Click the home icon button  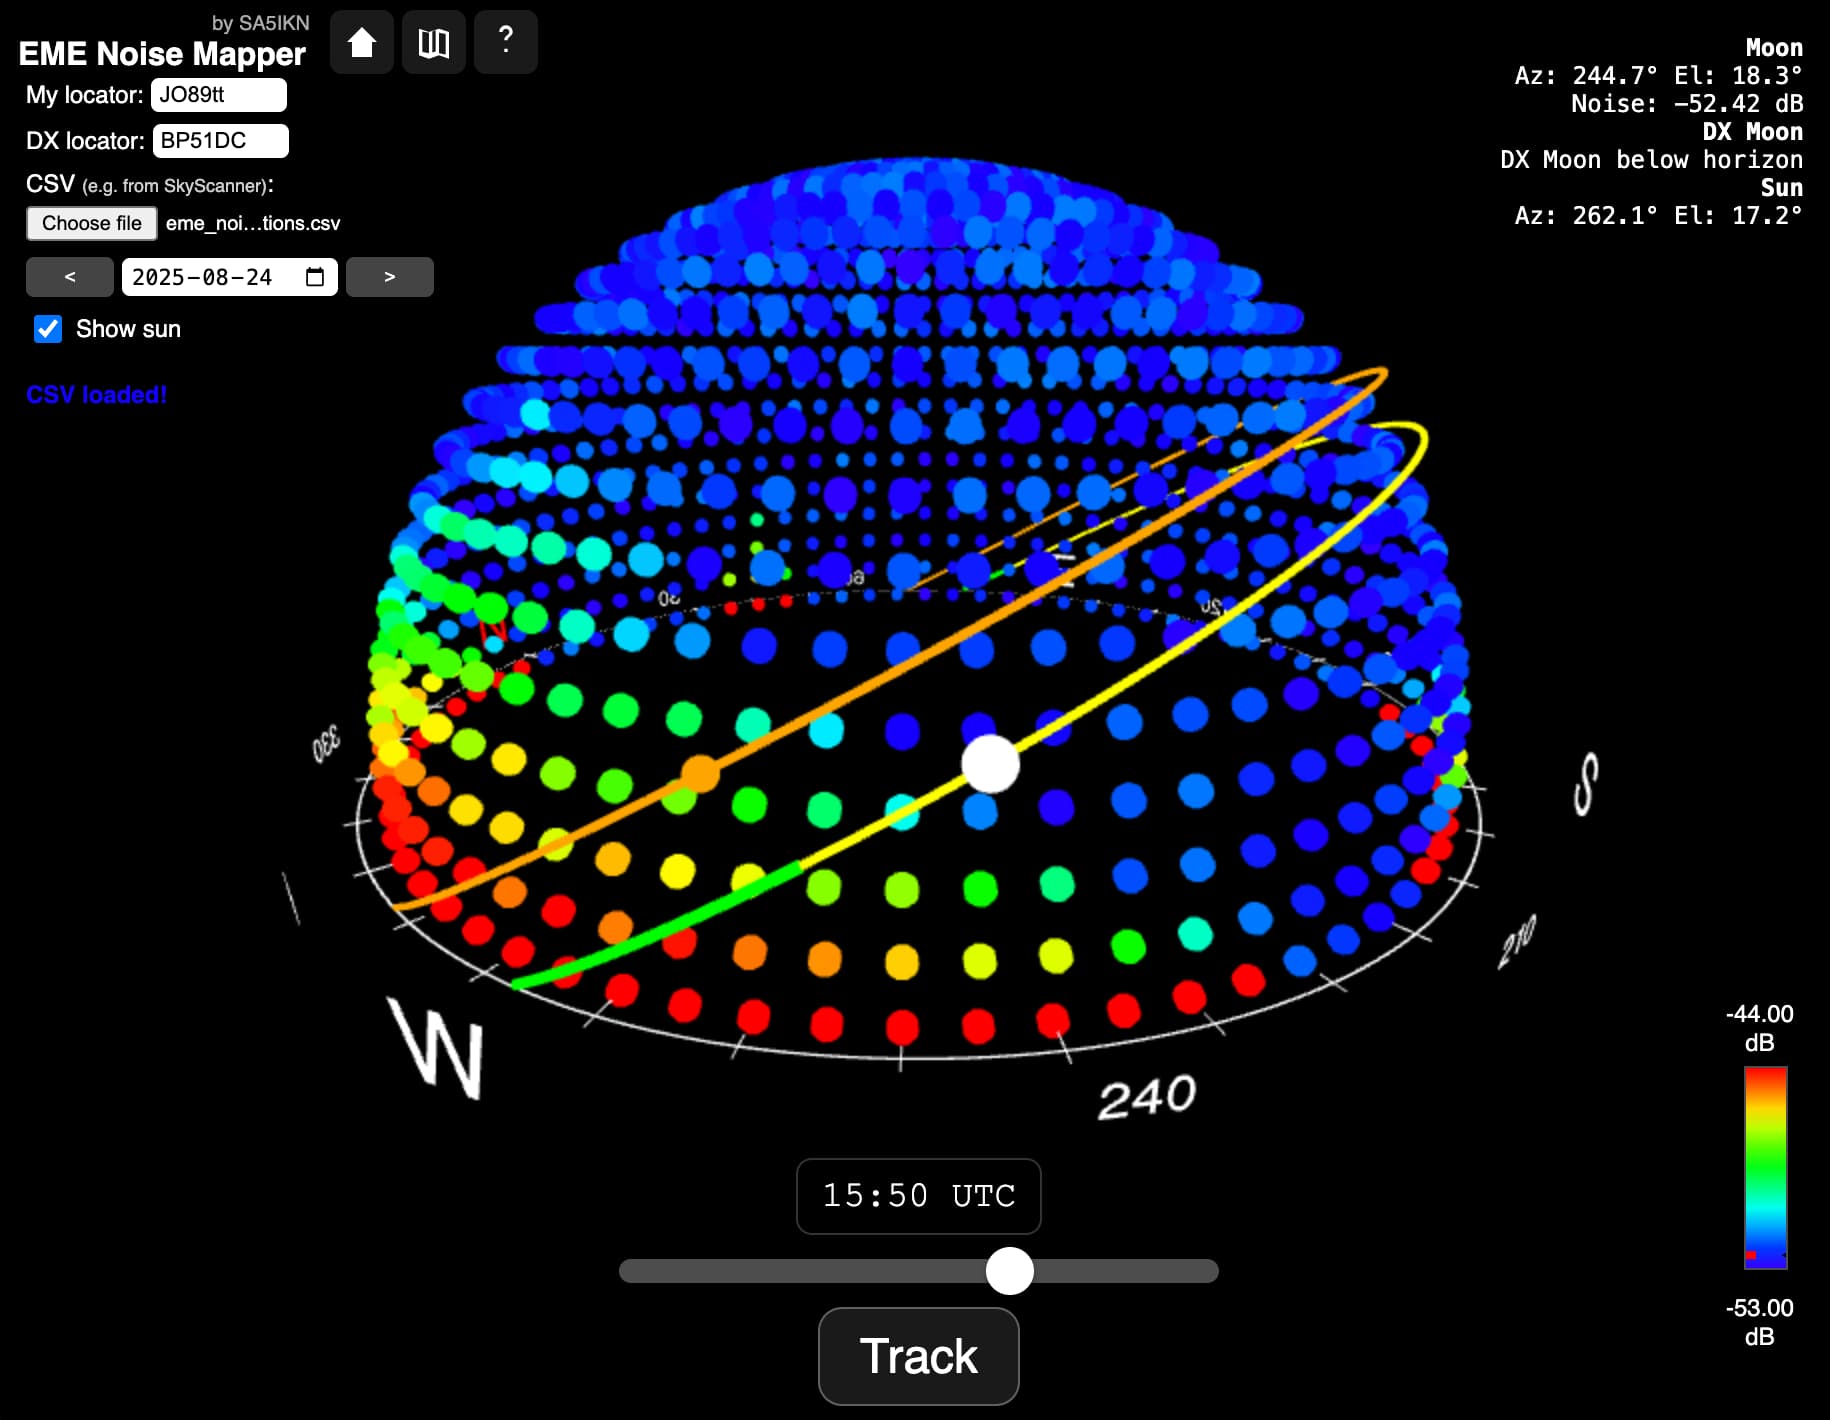[x=361, y=43]
